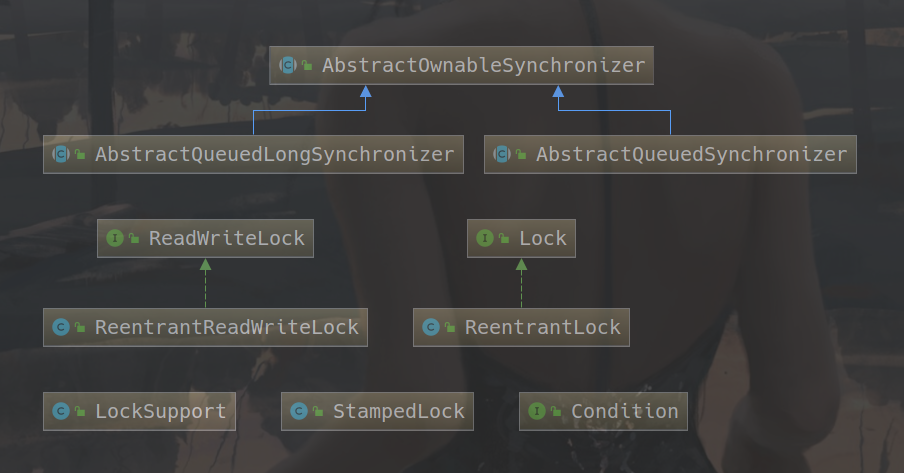Screen dimensions: 904x473
Task: Select the StampedLock node label
Action: click(399, 411)
